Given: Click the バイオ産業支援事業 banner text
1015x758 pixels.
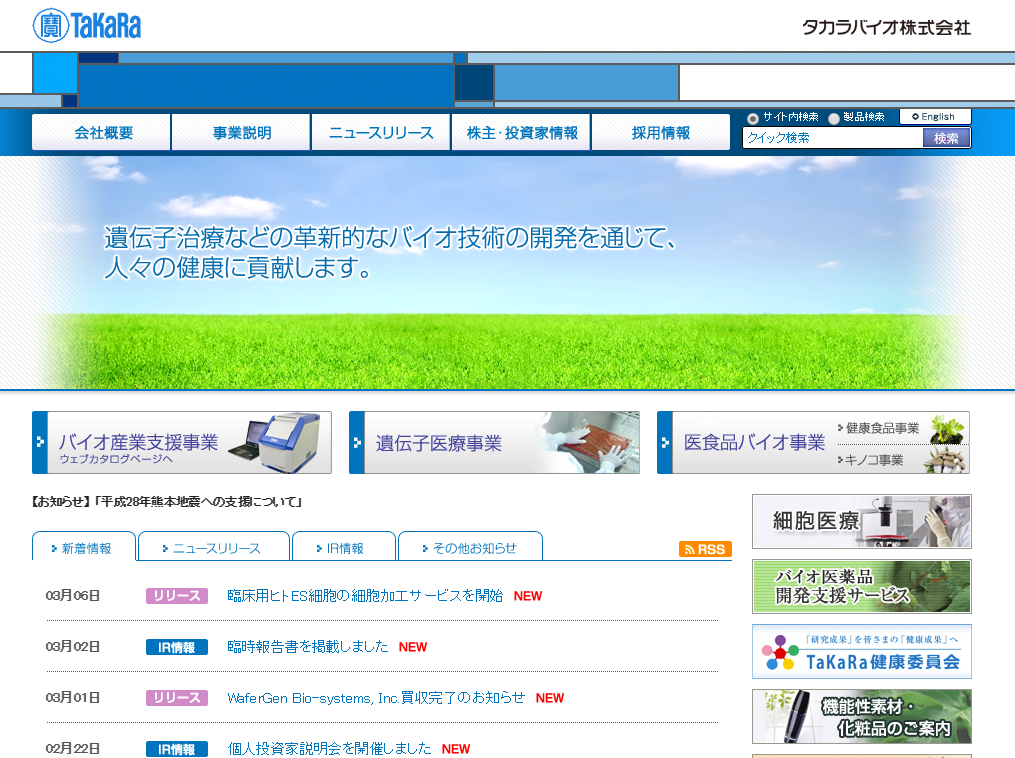Looking at the screenshot, I should [138, 442].
